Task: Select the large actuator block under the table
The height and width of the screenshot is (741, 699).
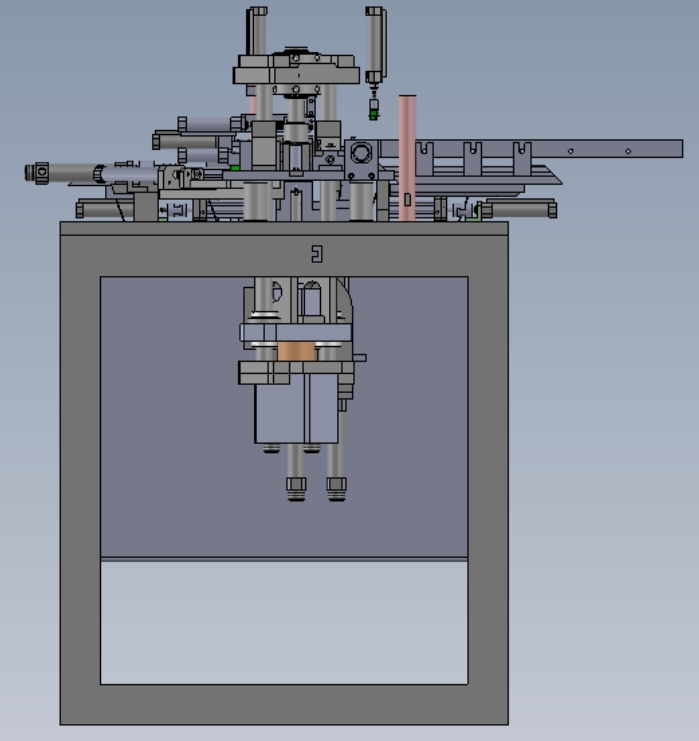Action: point(296,407)
